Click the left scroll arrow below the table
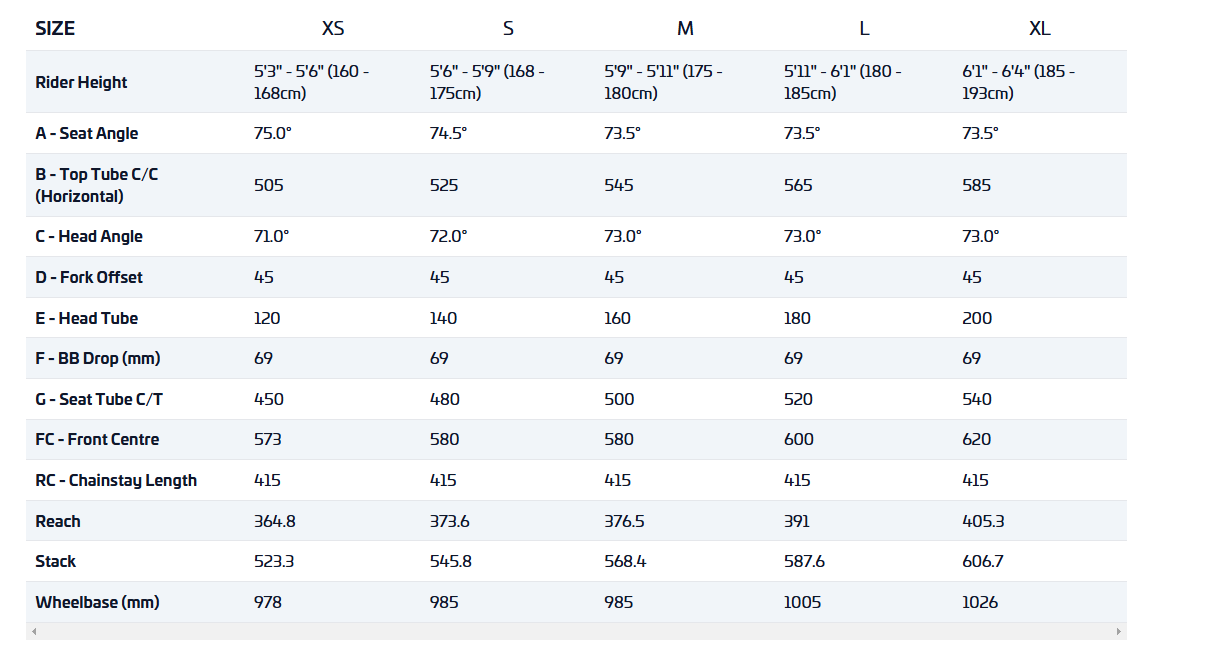Screen dimensions: 1210x658 33,631
